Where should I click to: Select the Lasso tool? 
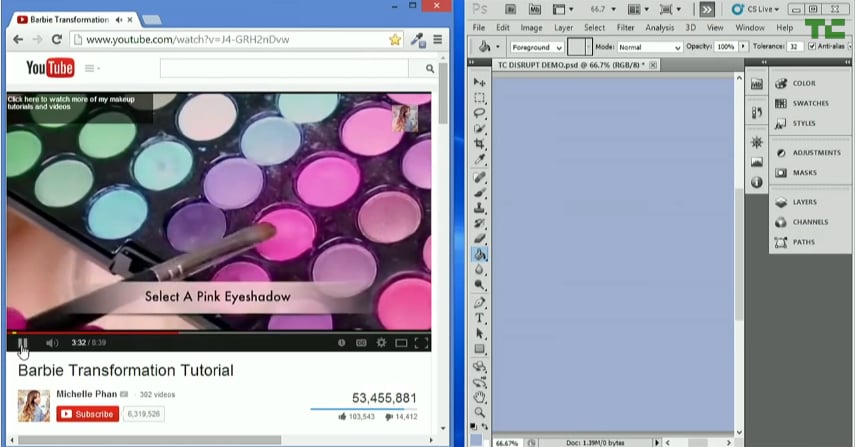coord(479,113)
